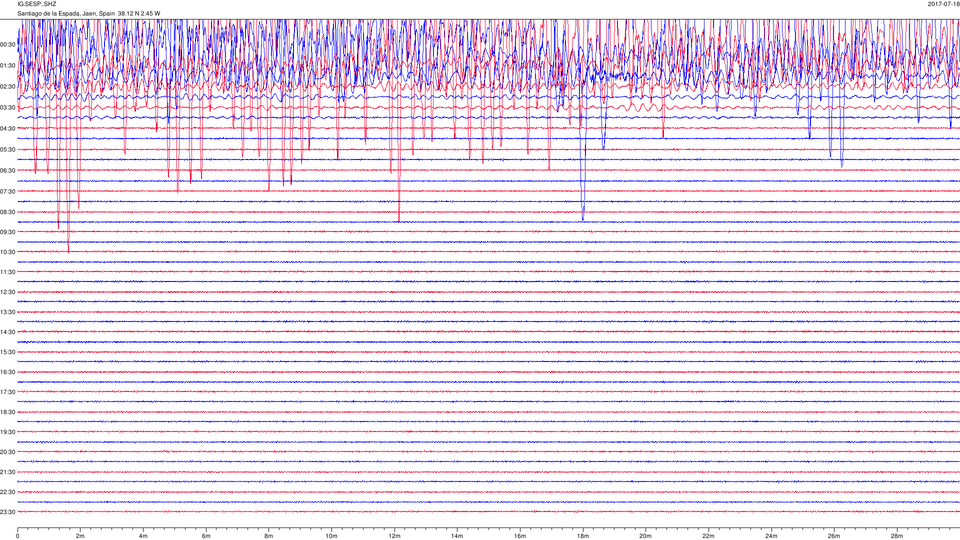This screenshot has height=540, width=960.
Task: Click the station code IG.SESP..SHZ
Action: pos(37,4)
